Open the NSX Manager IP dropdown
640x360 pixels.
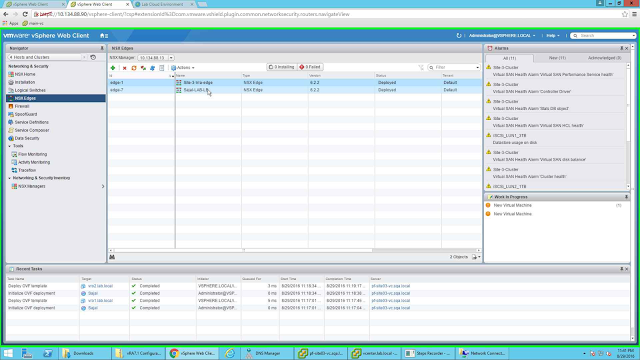click(x=171, y=58)
